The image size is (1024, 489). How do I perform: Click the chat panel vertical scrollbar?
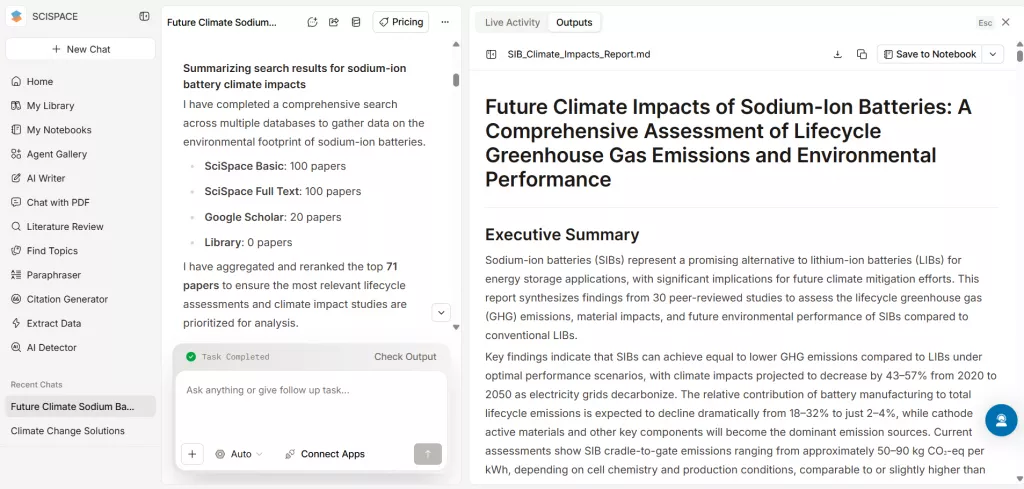coord(456,80)
